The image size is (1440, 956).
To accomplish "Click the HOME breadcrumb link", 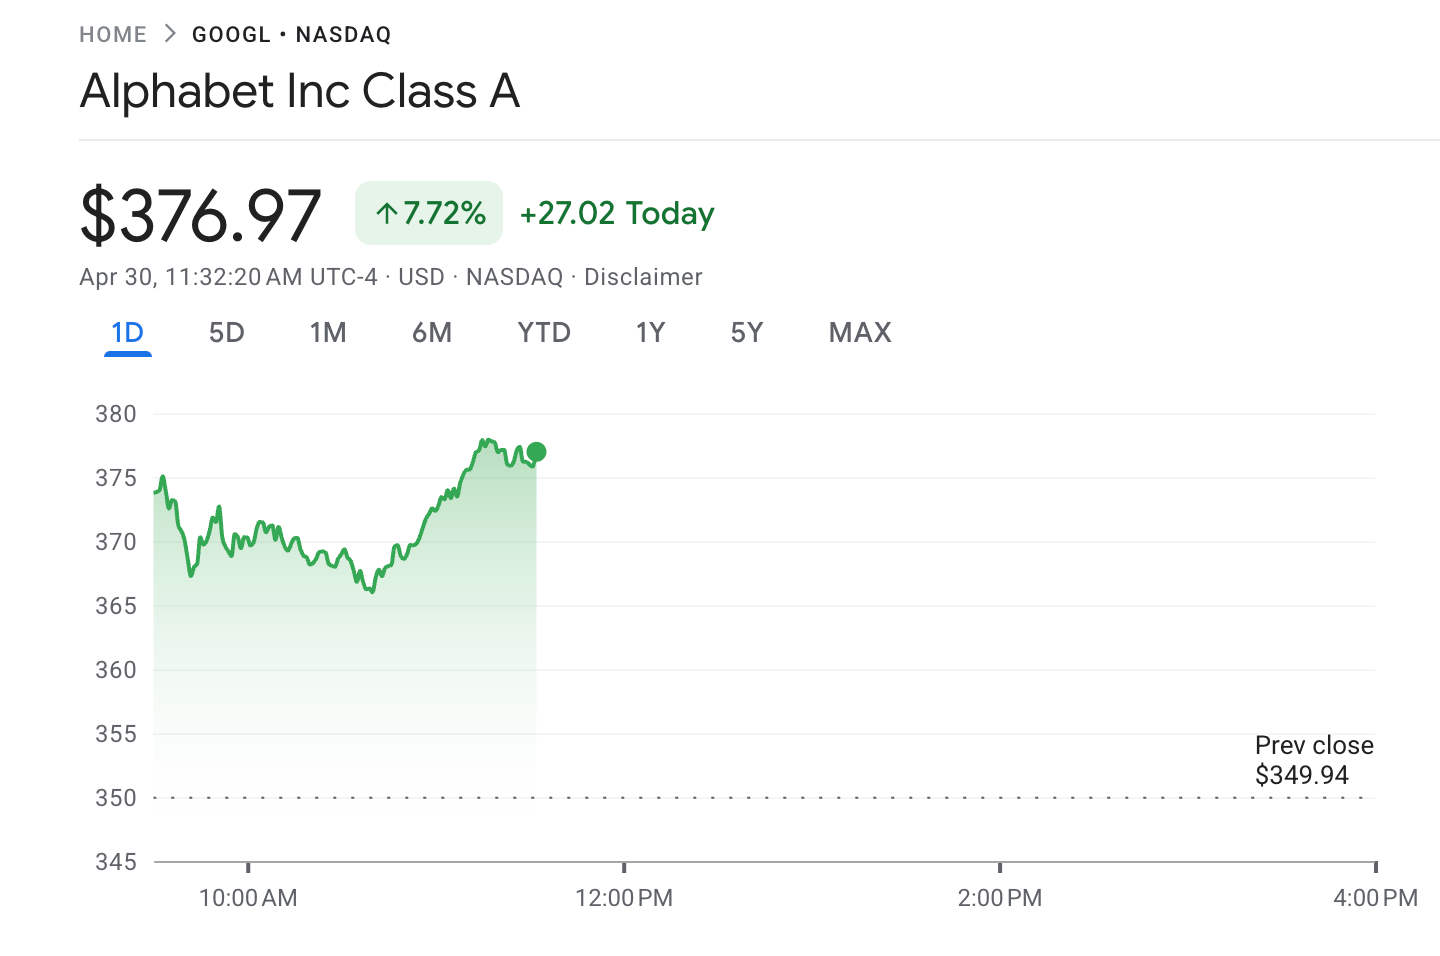I will tap(113, 35).
